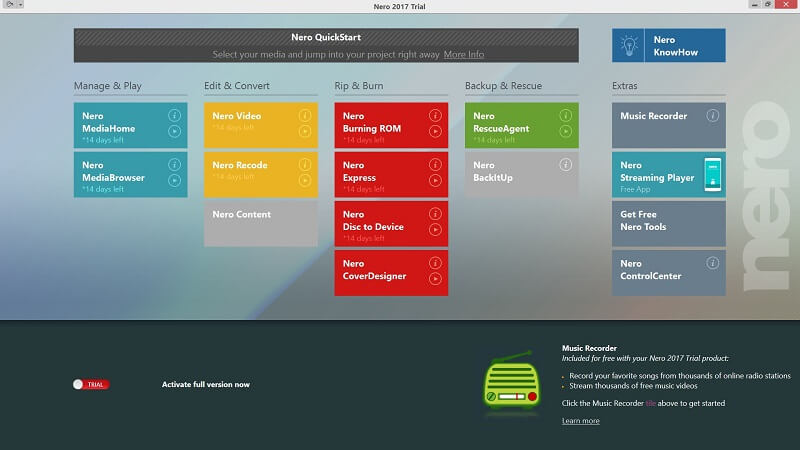Open info for Nero MediaBrowser
The image size is (800, 450).
click(x=174, y=165)
